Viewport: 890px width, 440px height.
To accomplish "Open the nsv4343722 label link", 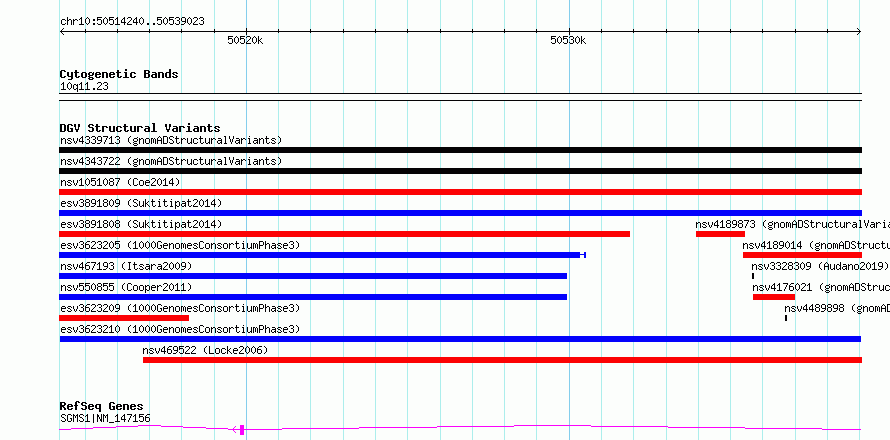I will click(171, 161).
